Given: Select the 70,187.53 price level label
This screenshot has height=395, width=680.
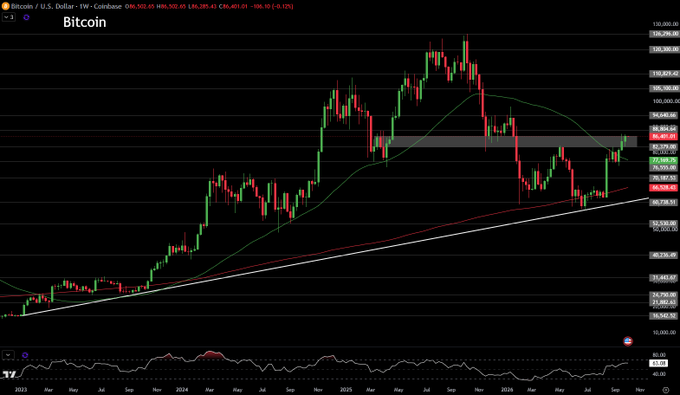Looking at the screenshot, I should pos(664,178).
